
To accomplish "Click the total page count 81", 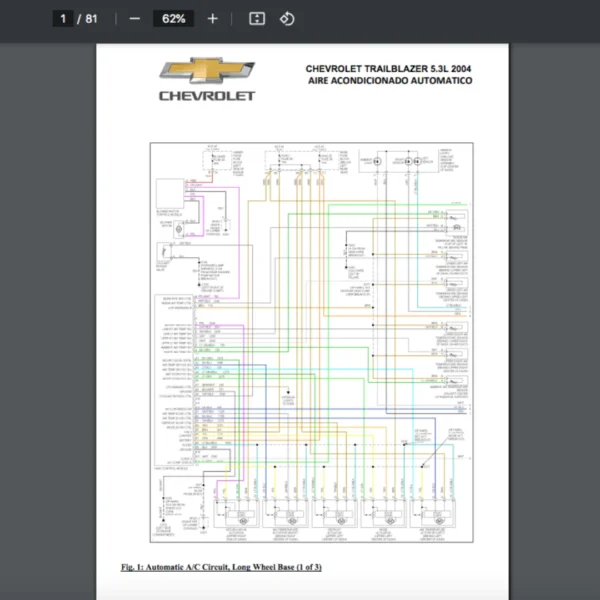I will pyautogui.click(x=91, y=19).
